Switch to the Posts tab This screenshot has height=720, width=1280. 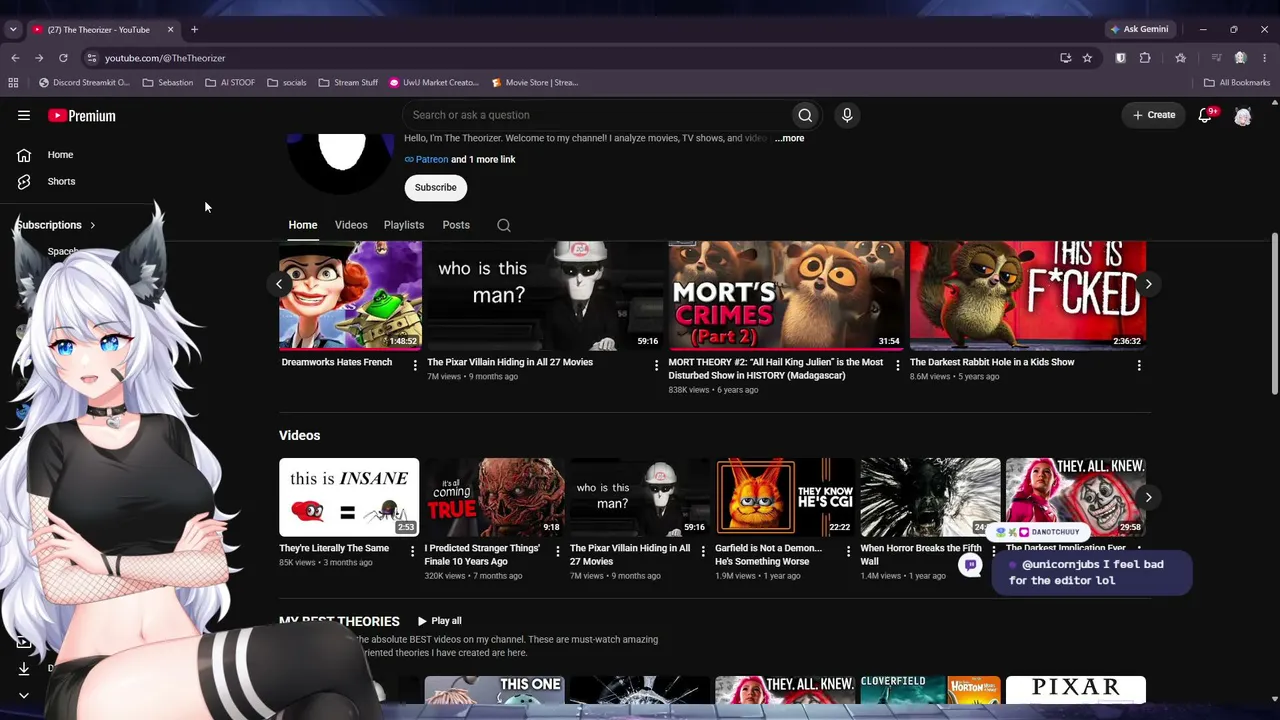[x=456, y=225]
